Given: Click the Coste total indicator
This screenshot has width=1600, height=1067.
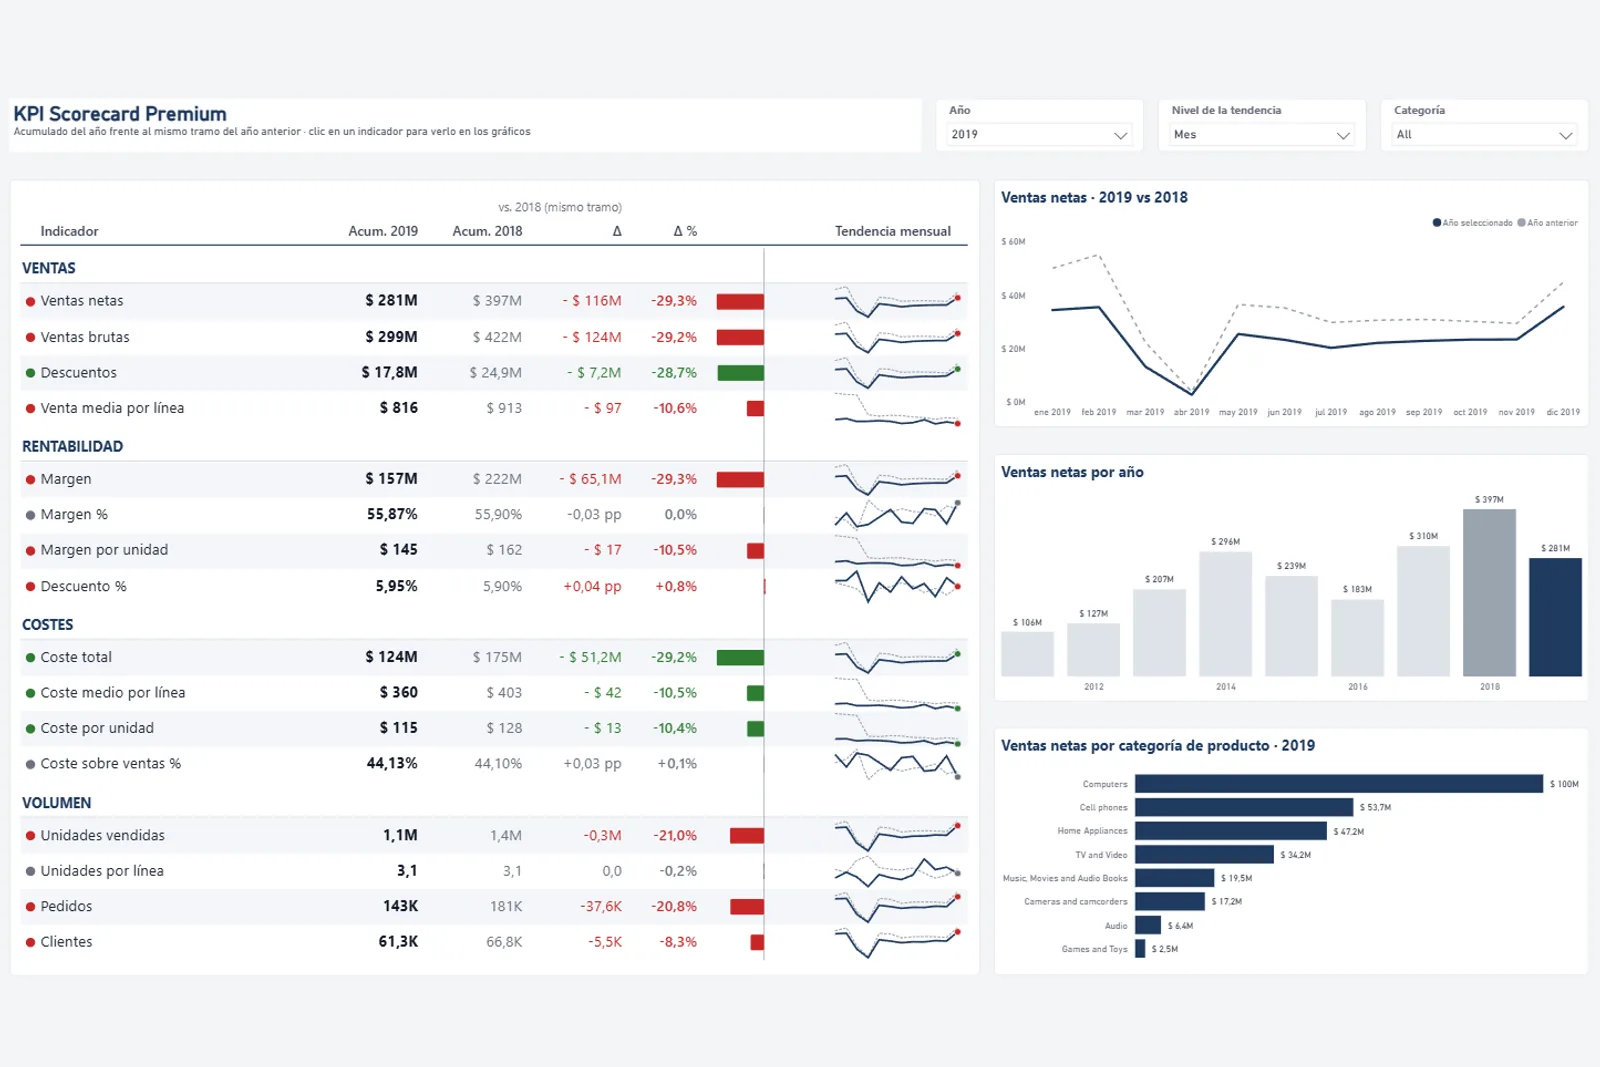Looking at the screenshot, I should tap(494, 657).
